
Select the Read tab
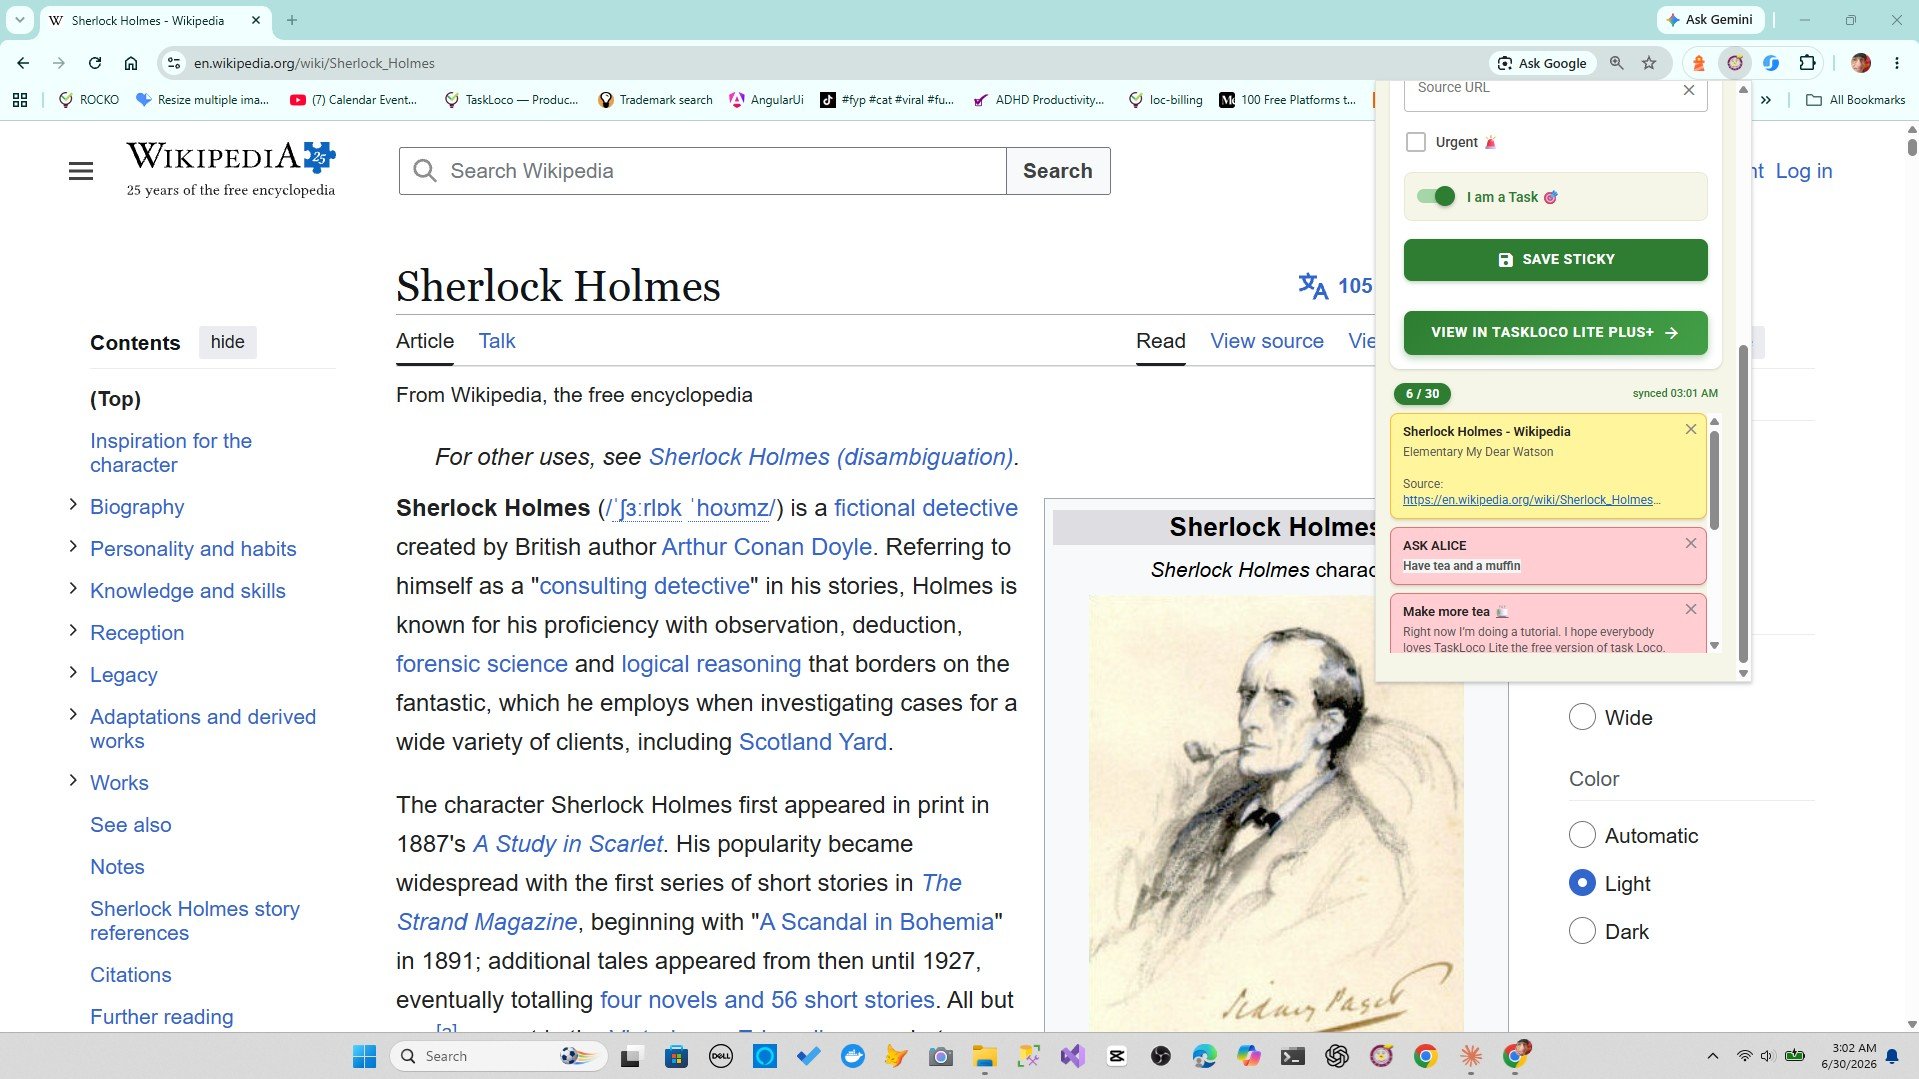[x=1161, y=341]
